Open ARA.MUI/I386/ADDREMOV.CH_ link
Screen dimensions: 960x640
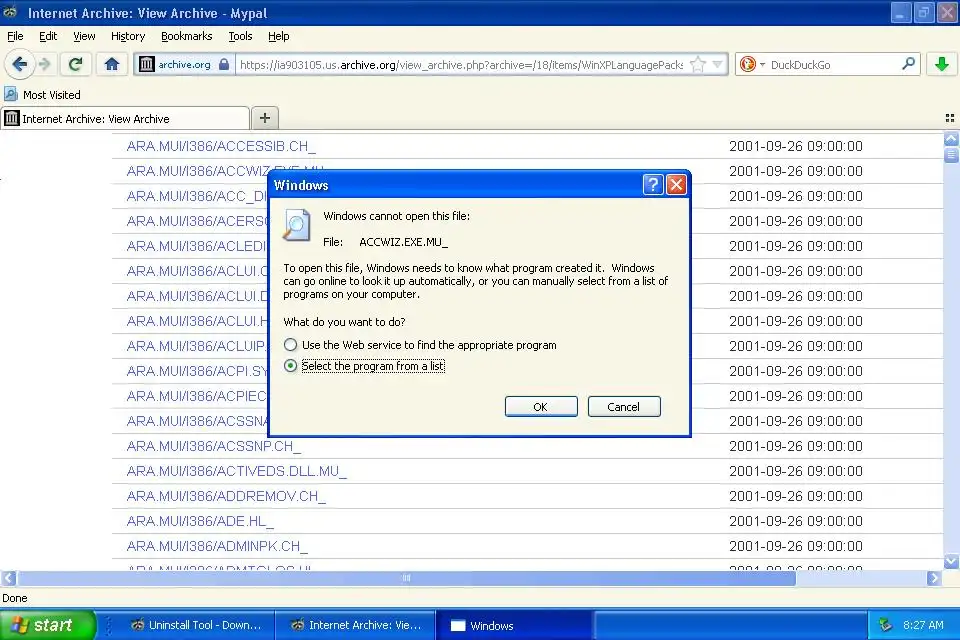226,496
